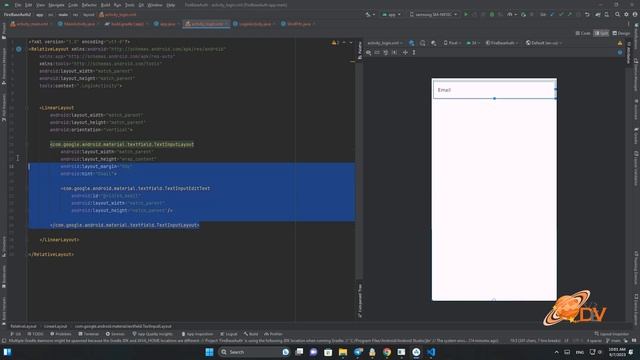
Task: Click the account avatar icon
Action: click(x=635, y=15)
